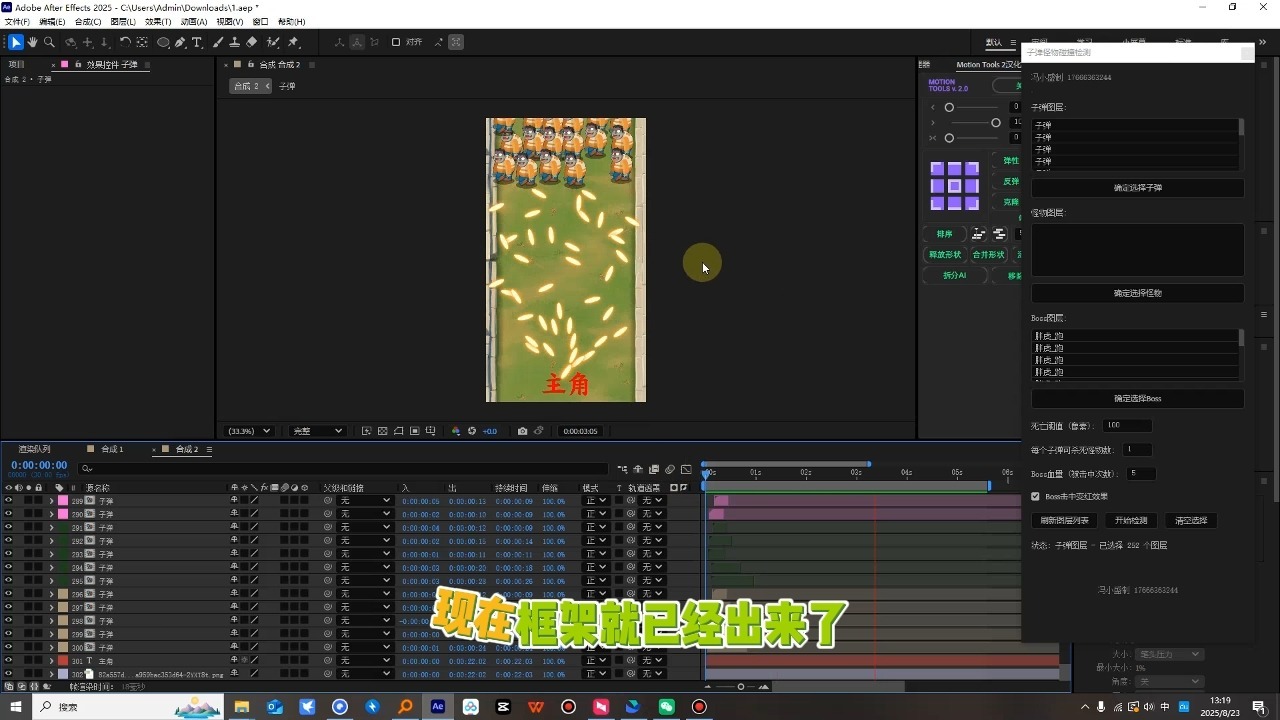Screen dimensions: 1280x720
Task: Click the 死亡阈值 input field showing 100
Action: [1127, 426]
